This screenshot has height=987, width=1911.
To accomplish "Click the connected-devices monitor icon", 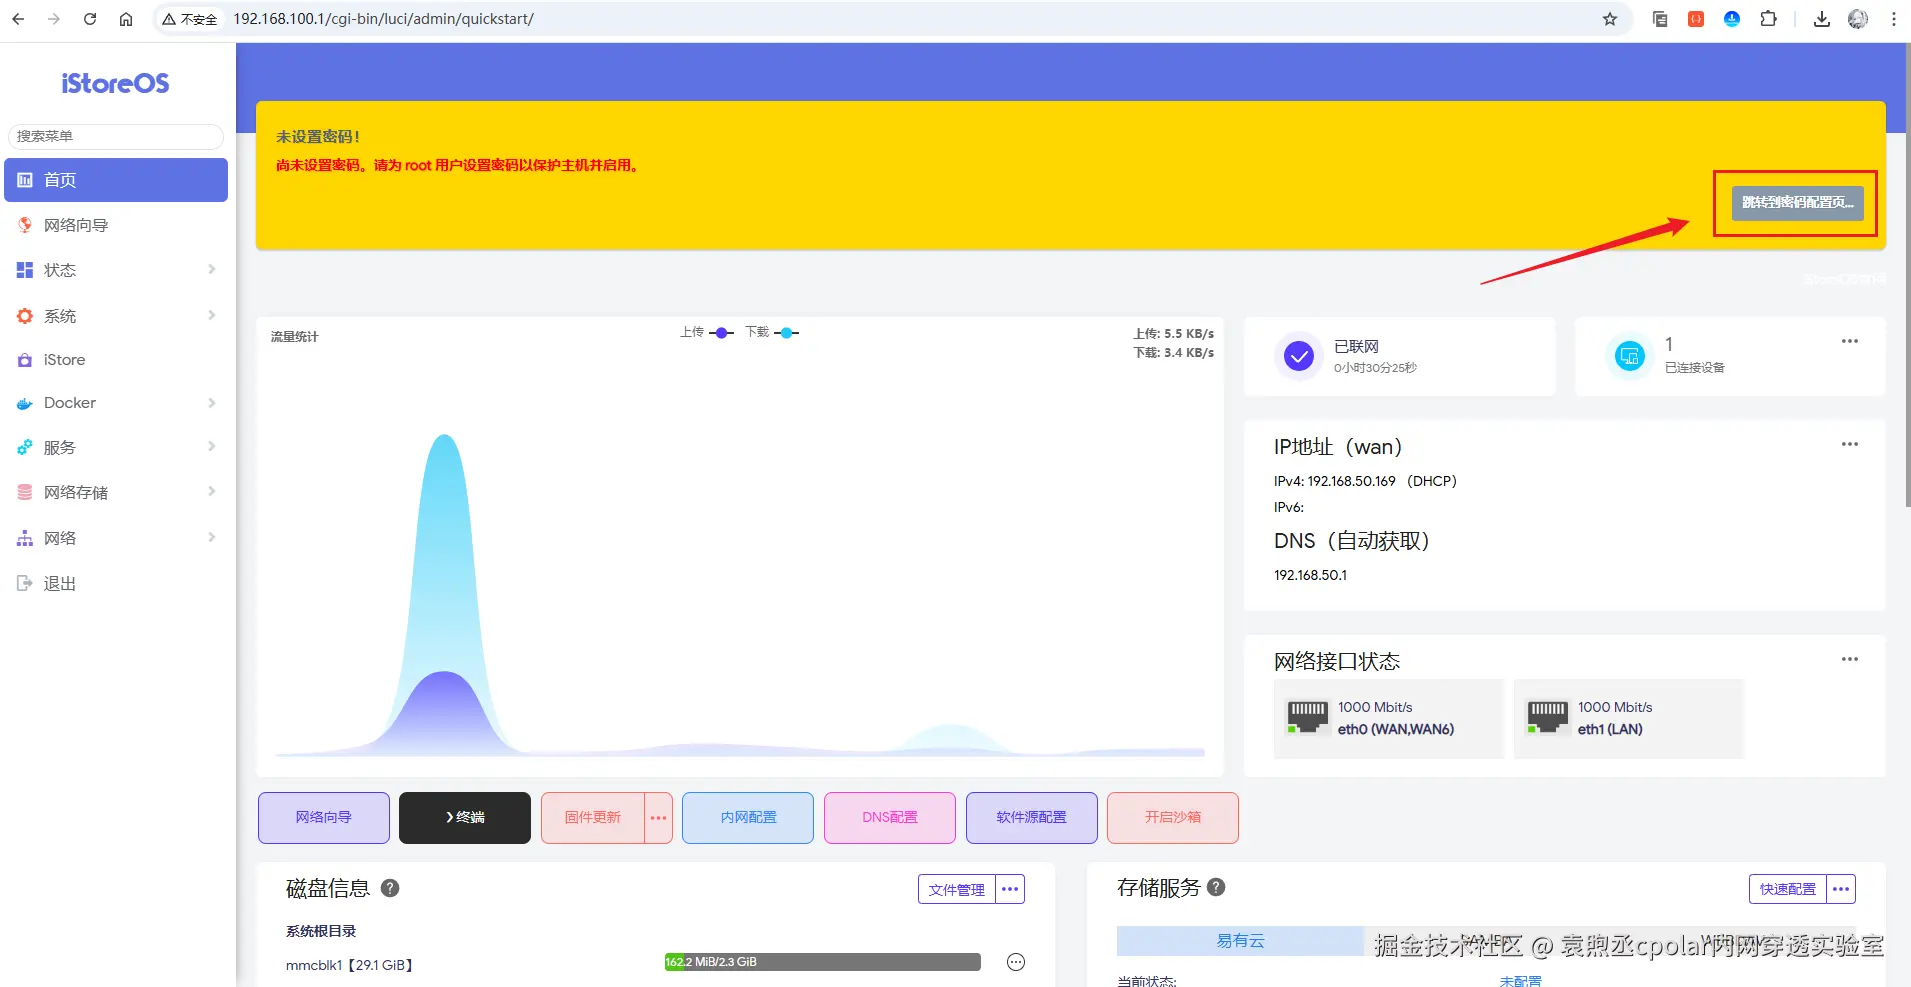I will click(1630, 356).
